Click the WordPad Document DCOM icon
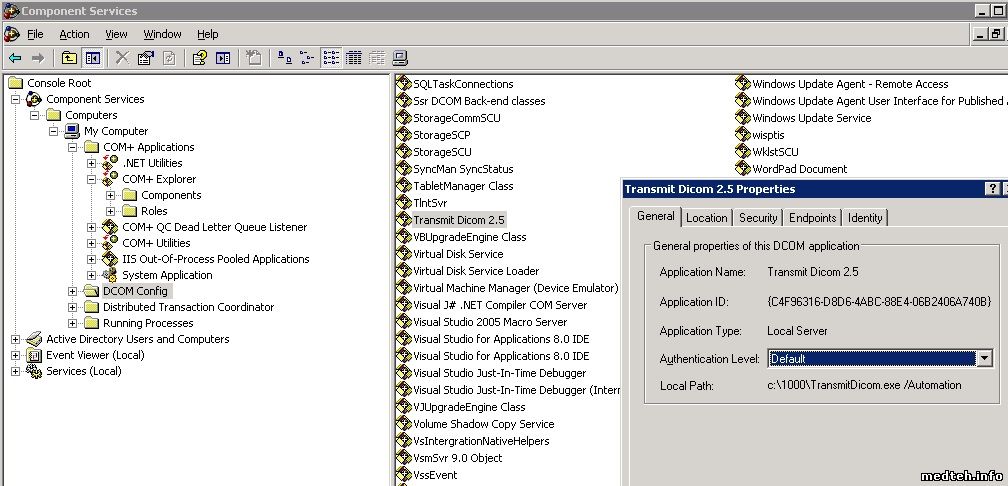 (743, 169)
